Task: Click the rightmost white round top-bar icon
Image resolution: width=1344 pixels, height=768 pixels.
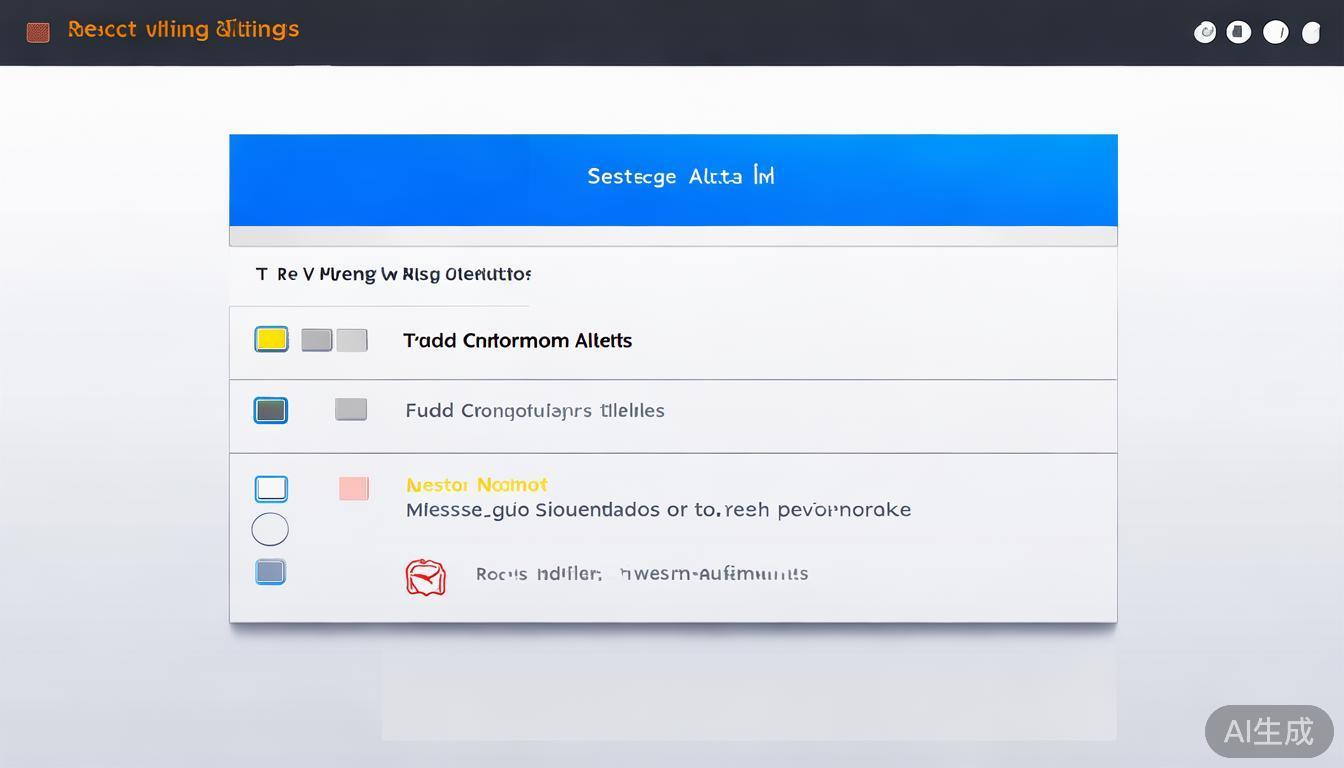Action: coord(1311,33)
